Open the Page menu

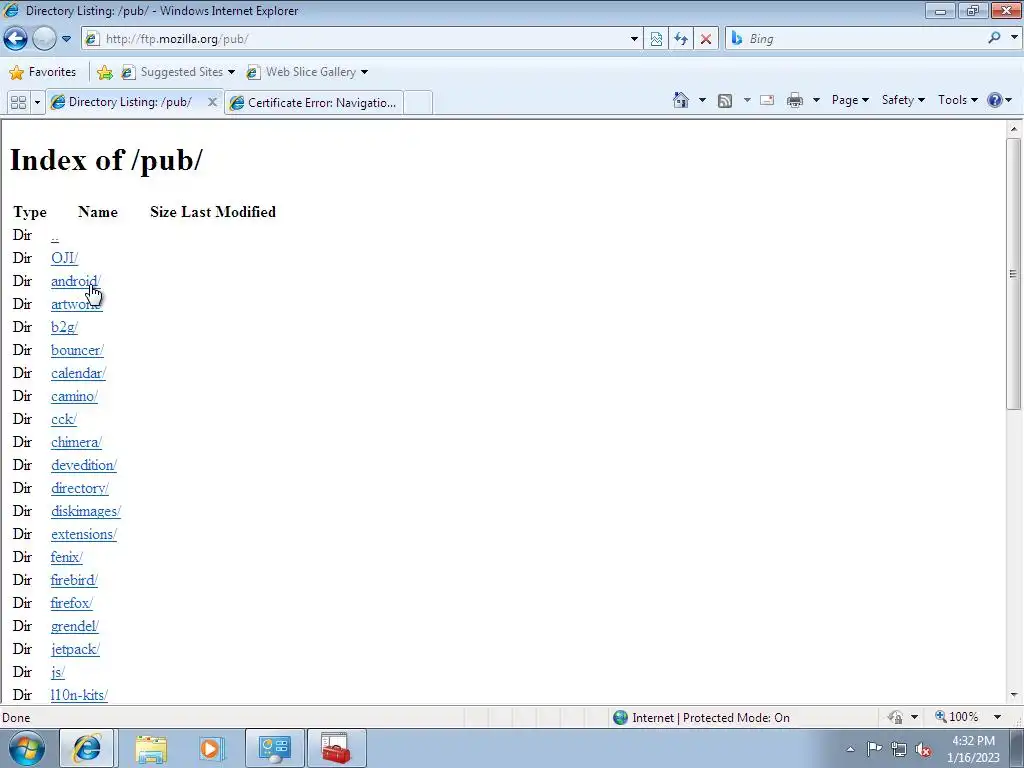click(x=850, y=100)
